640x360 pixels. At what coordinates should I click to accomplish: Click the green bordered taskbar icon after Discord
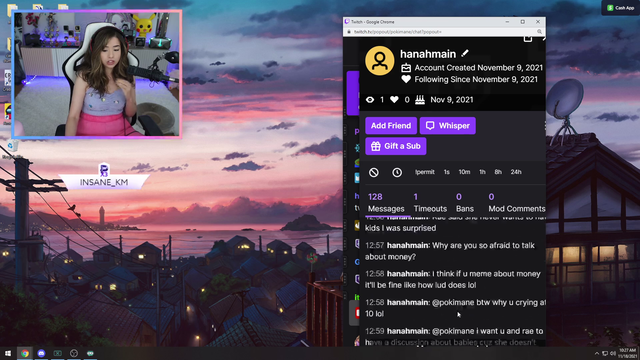coord(58,353)
